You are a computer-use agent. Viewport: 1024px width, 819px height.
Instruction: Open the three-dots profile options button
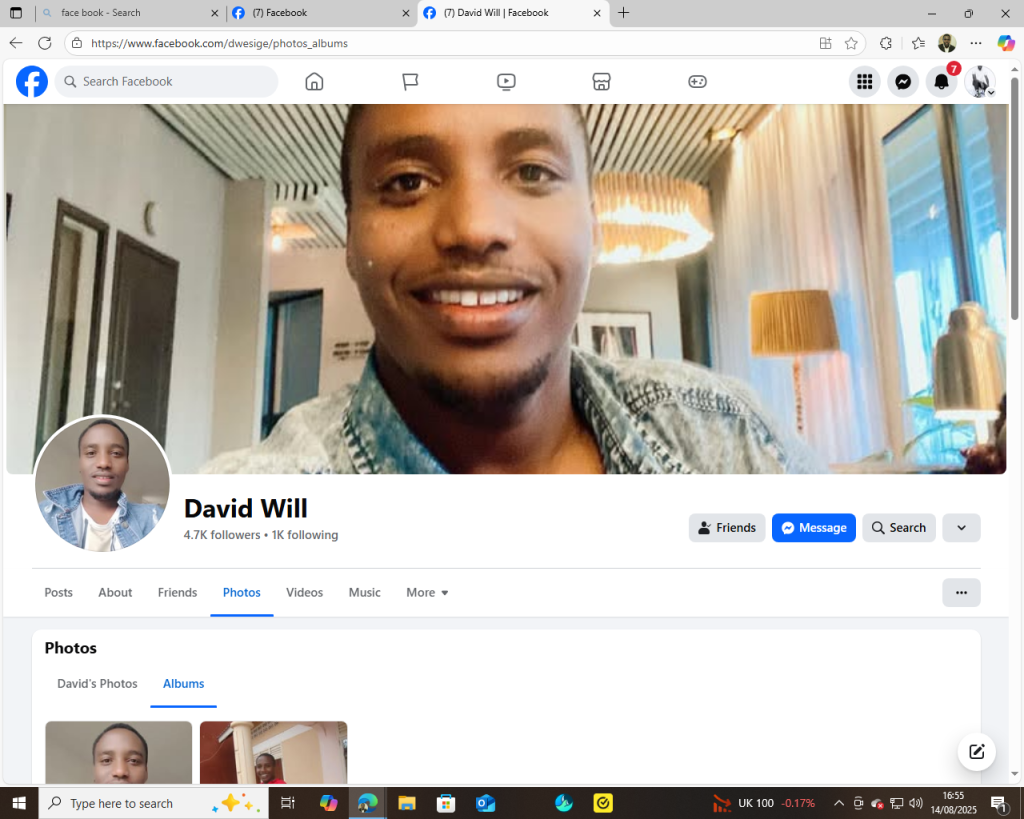coord(961,593)
